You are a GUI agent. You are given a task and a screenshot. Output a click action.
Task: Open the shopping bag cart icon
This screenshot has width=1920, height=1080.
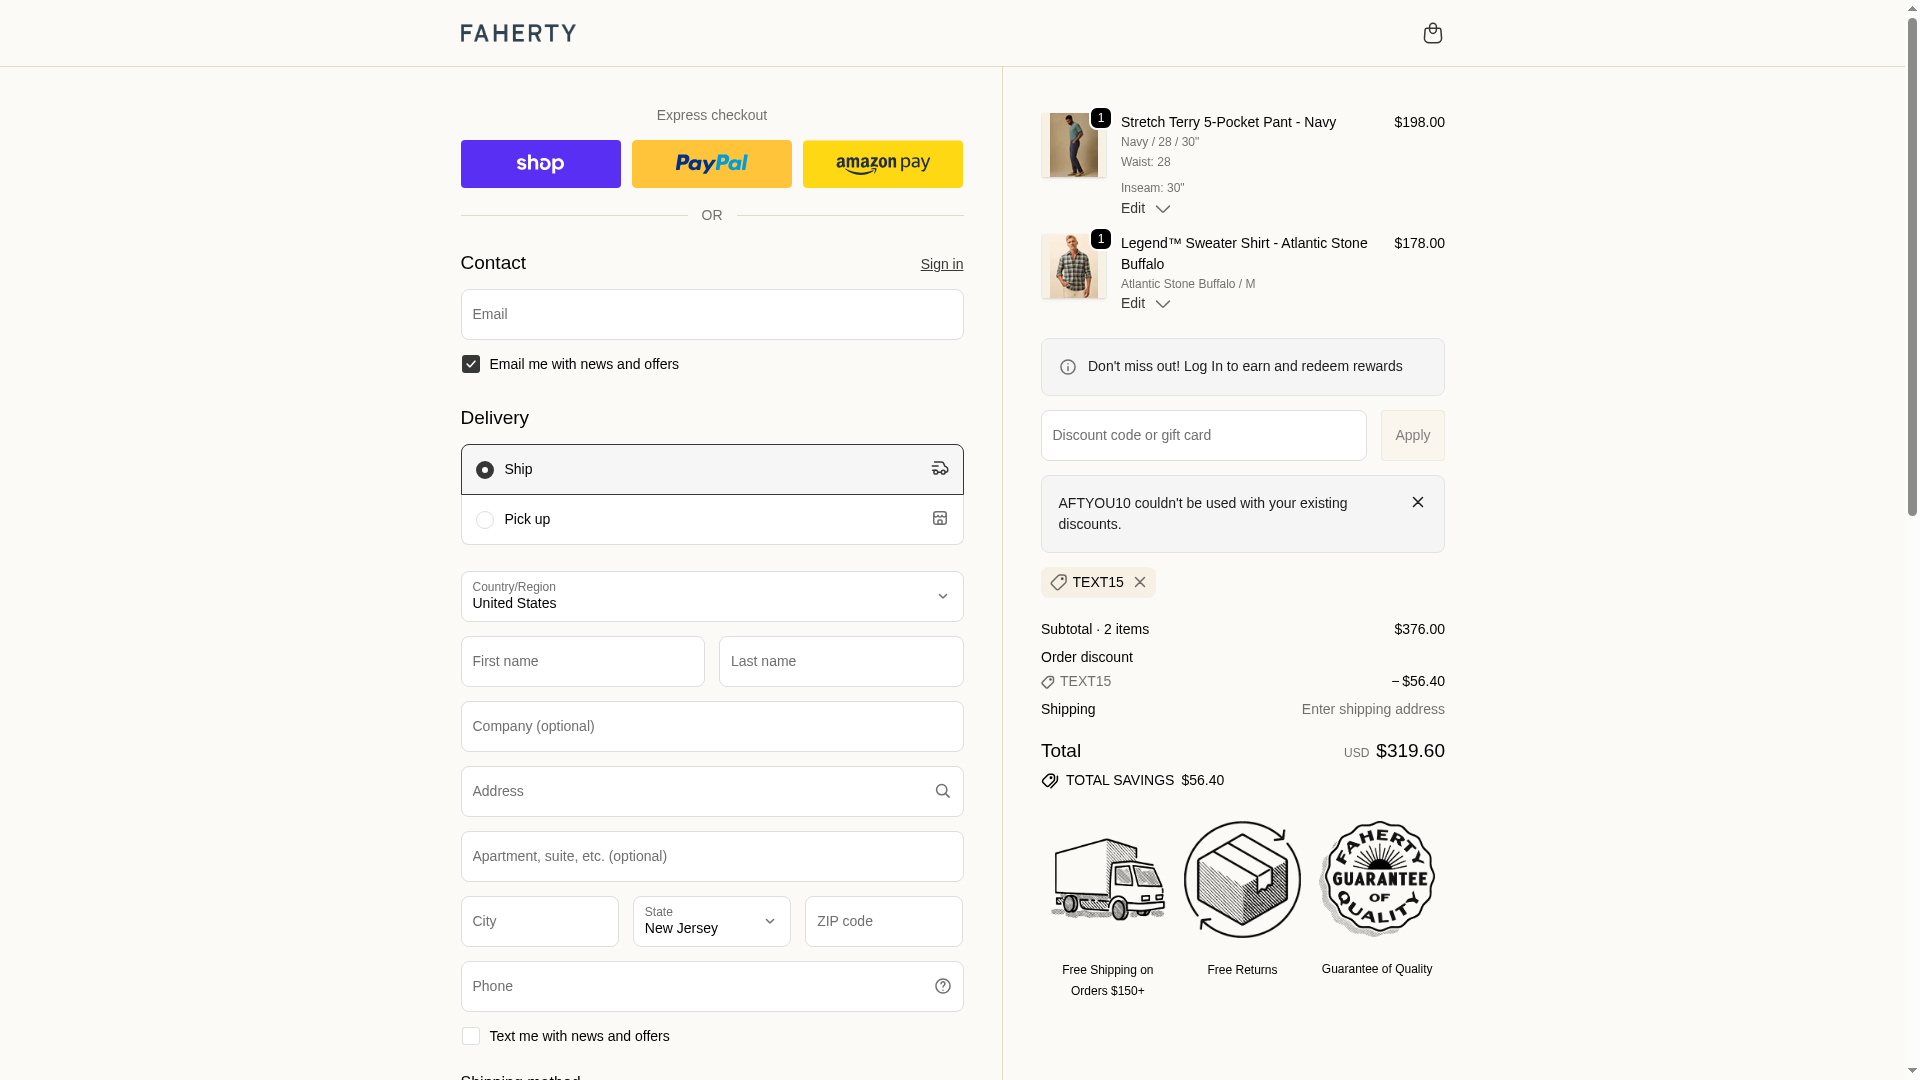(1432, 33)
